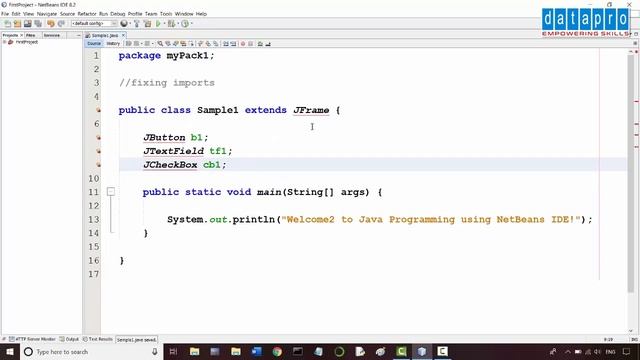This screenshot has width=640, height=360.
Task: Click the Find Selection magnifier icon in editor toolbar
Action: 160,44
